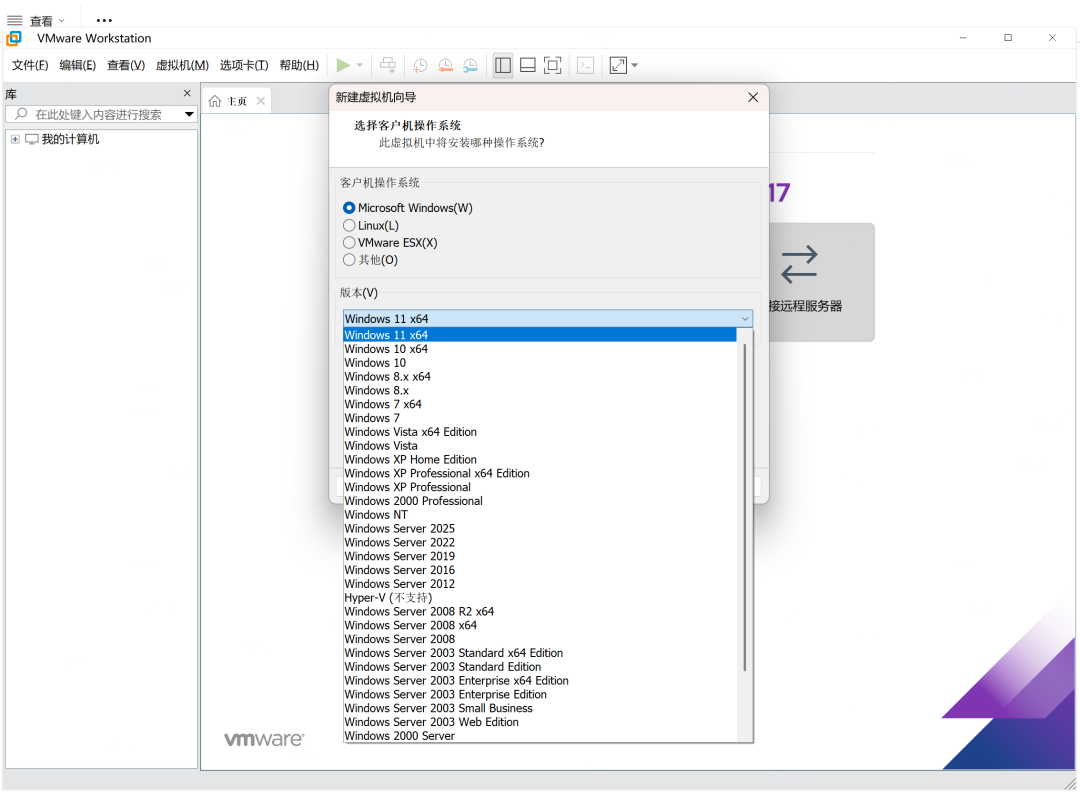The width and height of the screenshot is (1080, 798).
Task: Expand the 我的计算机 tree node
Action: tap(15, 139)
